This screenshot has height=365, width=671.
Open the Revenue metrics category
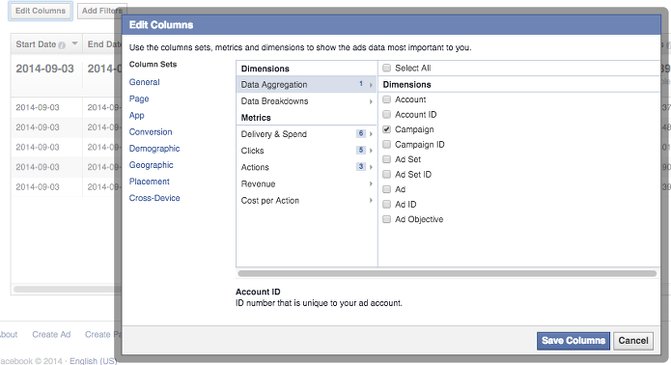tap(306, 184)
